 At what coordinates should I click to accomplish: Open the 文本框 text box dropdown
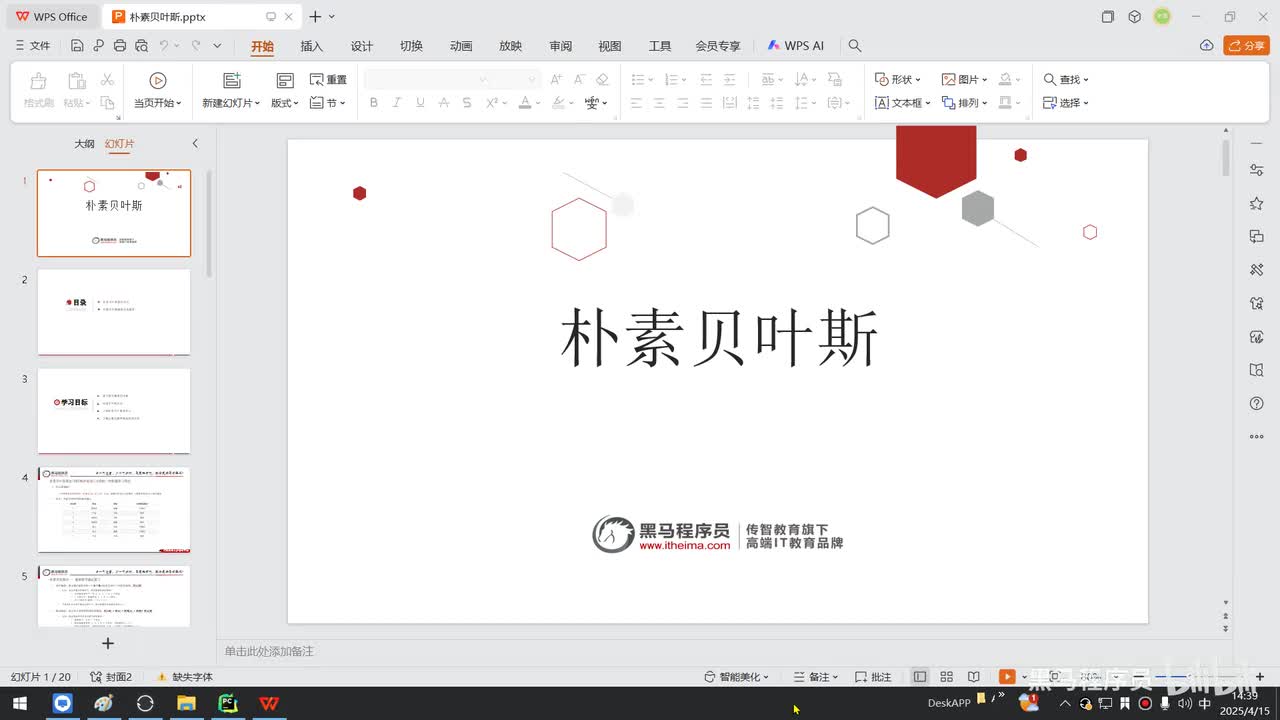[x=903, y=103]
